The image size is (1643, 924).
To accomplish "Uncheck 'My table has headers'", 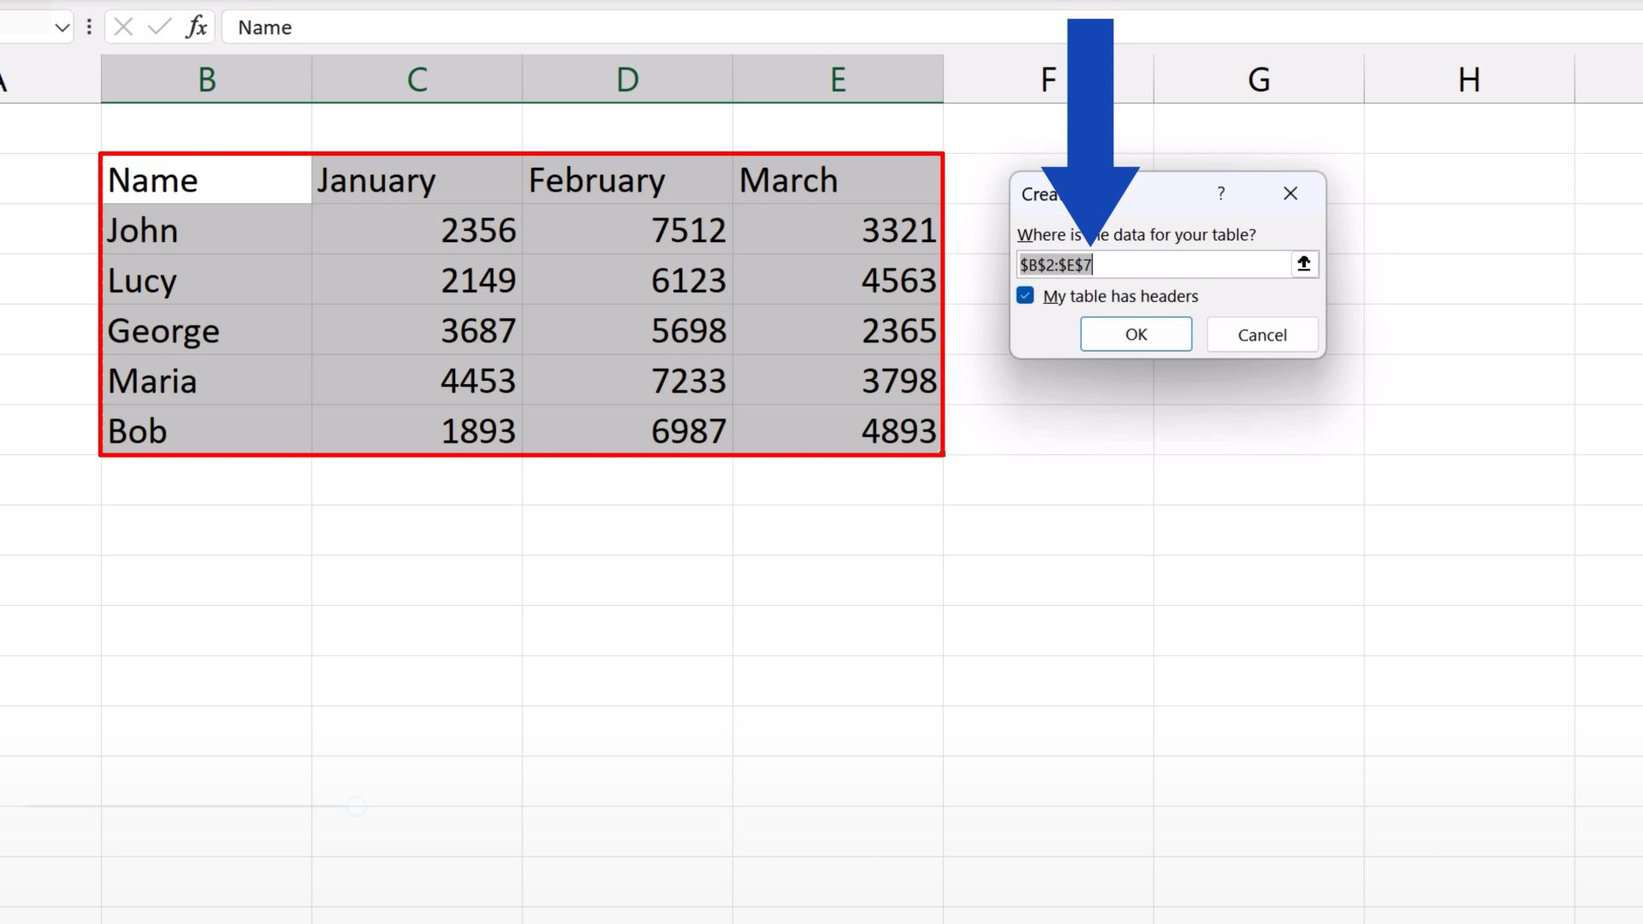I will 1024,295.
